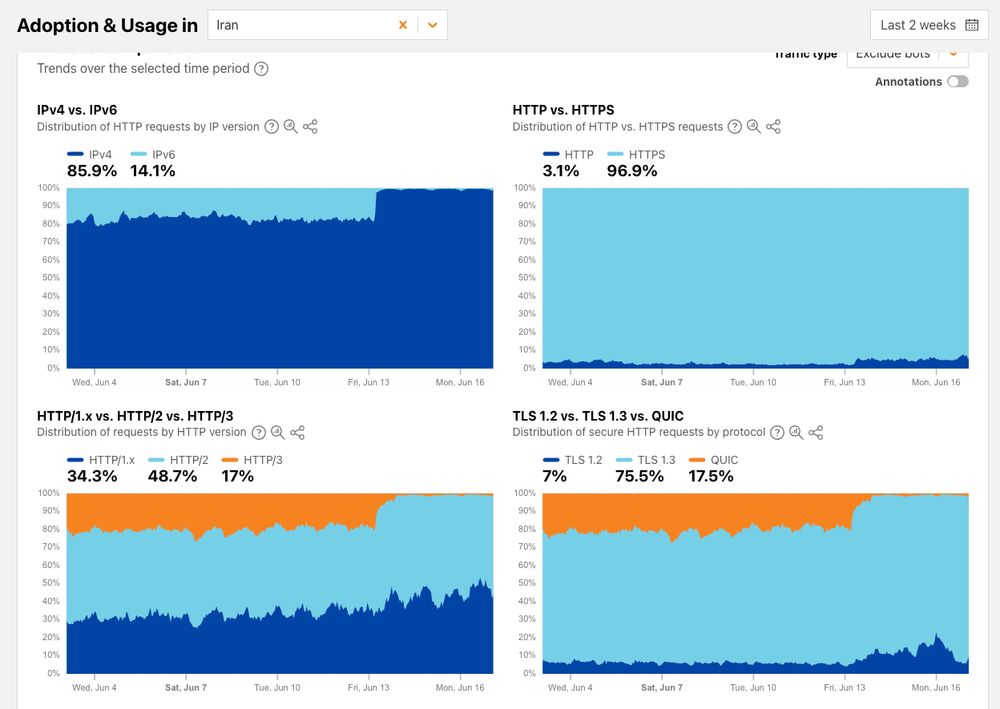Toggle HTTP/3 series in the legend

(262, 461)
